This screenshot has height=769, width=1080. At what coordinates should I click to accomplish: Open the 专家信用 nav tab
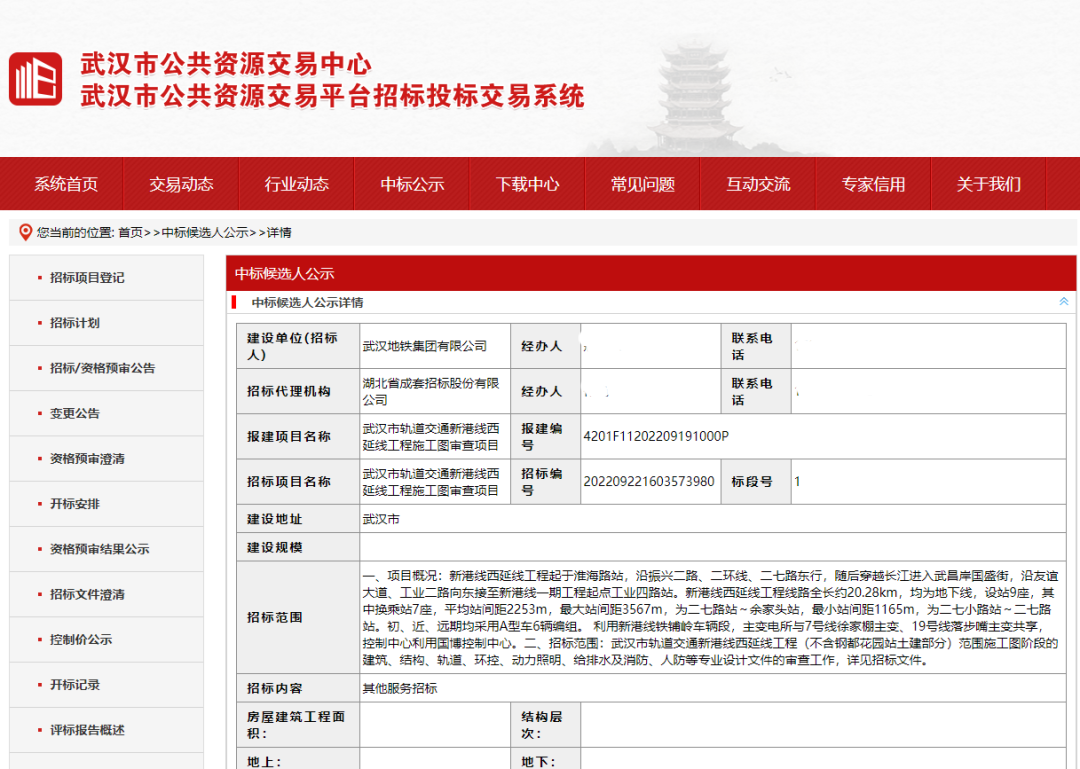(873, 184)
